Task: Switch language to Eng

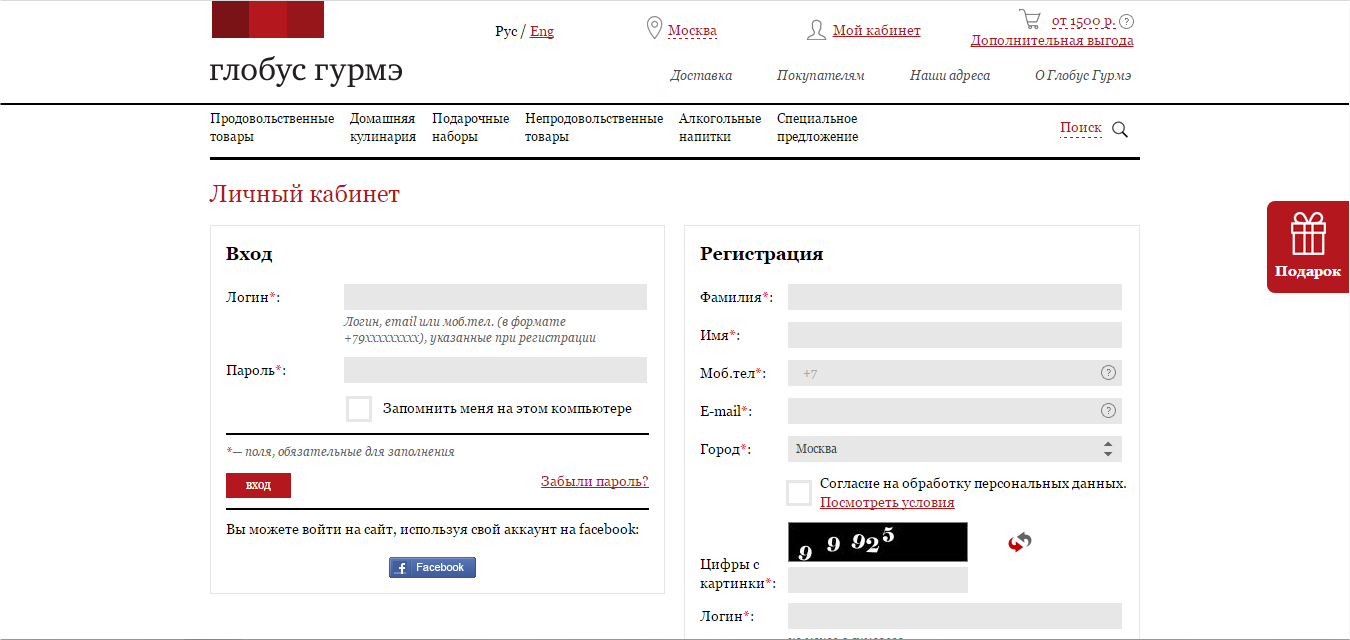Action: 542,31
